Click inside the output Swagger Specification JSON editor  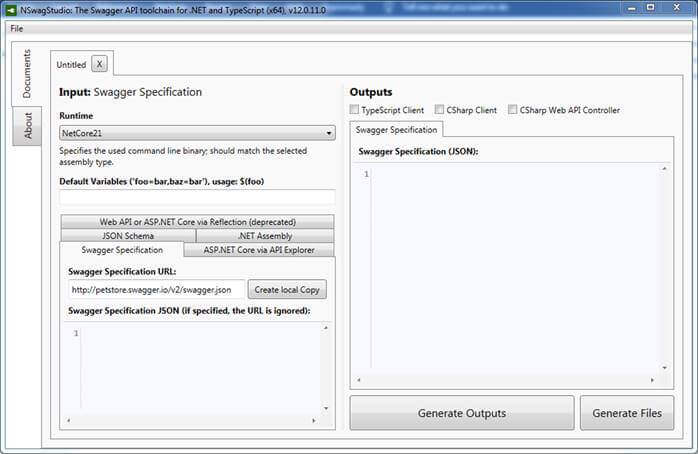click(516, 267)
